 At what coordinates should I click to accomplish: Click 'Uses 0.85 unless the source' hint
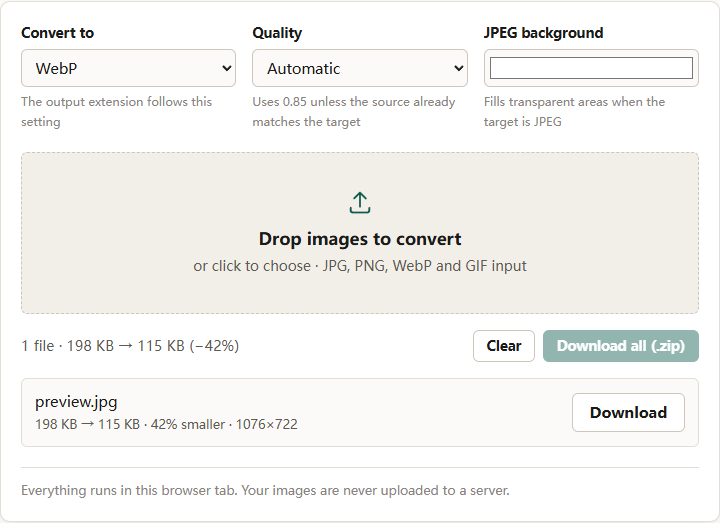point(354,112)
